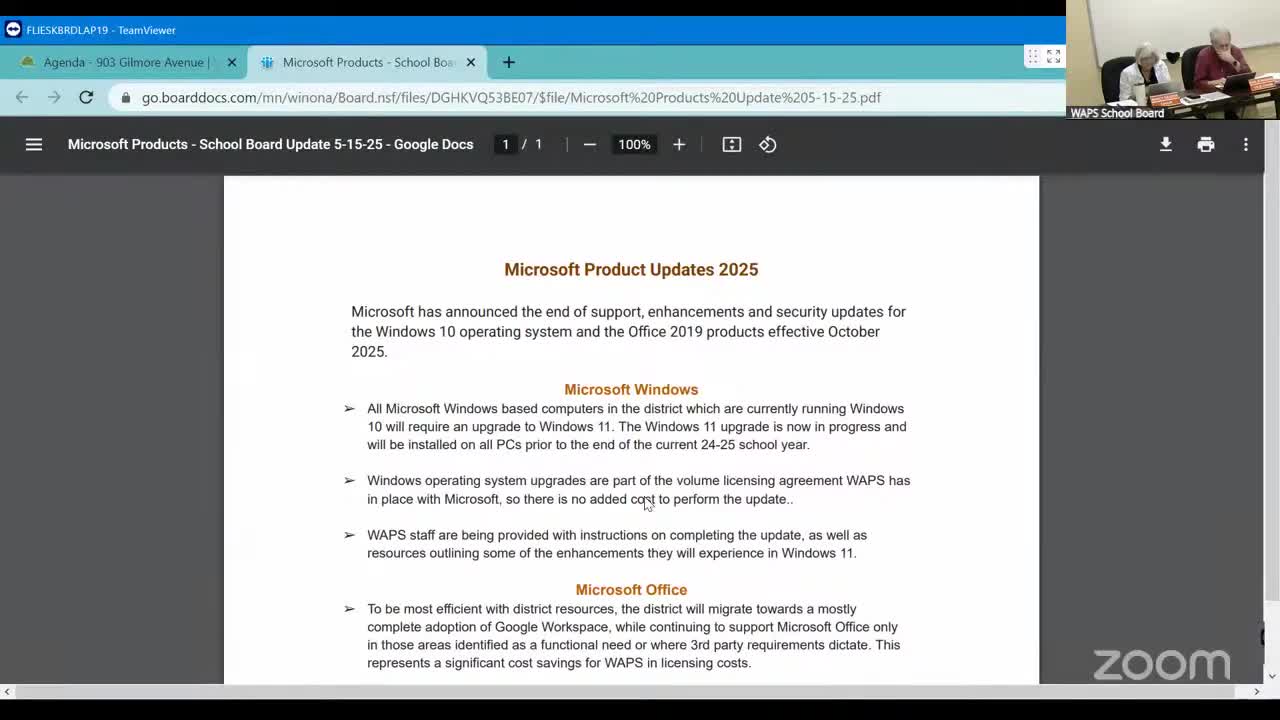The image size is (1280, 720).
Task: Open the PDF viewer sidebar menu
Action: tap(34, 144)
